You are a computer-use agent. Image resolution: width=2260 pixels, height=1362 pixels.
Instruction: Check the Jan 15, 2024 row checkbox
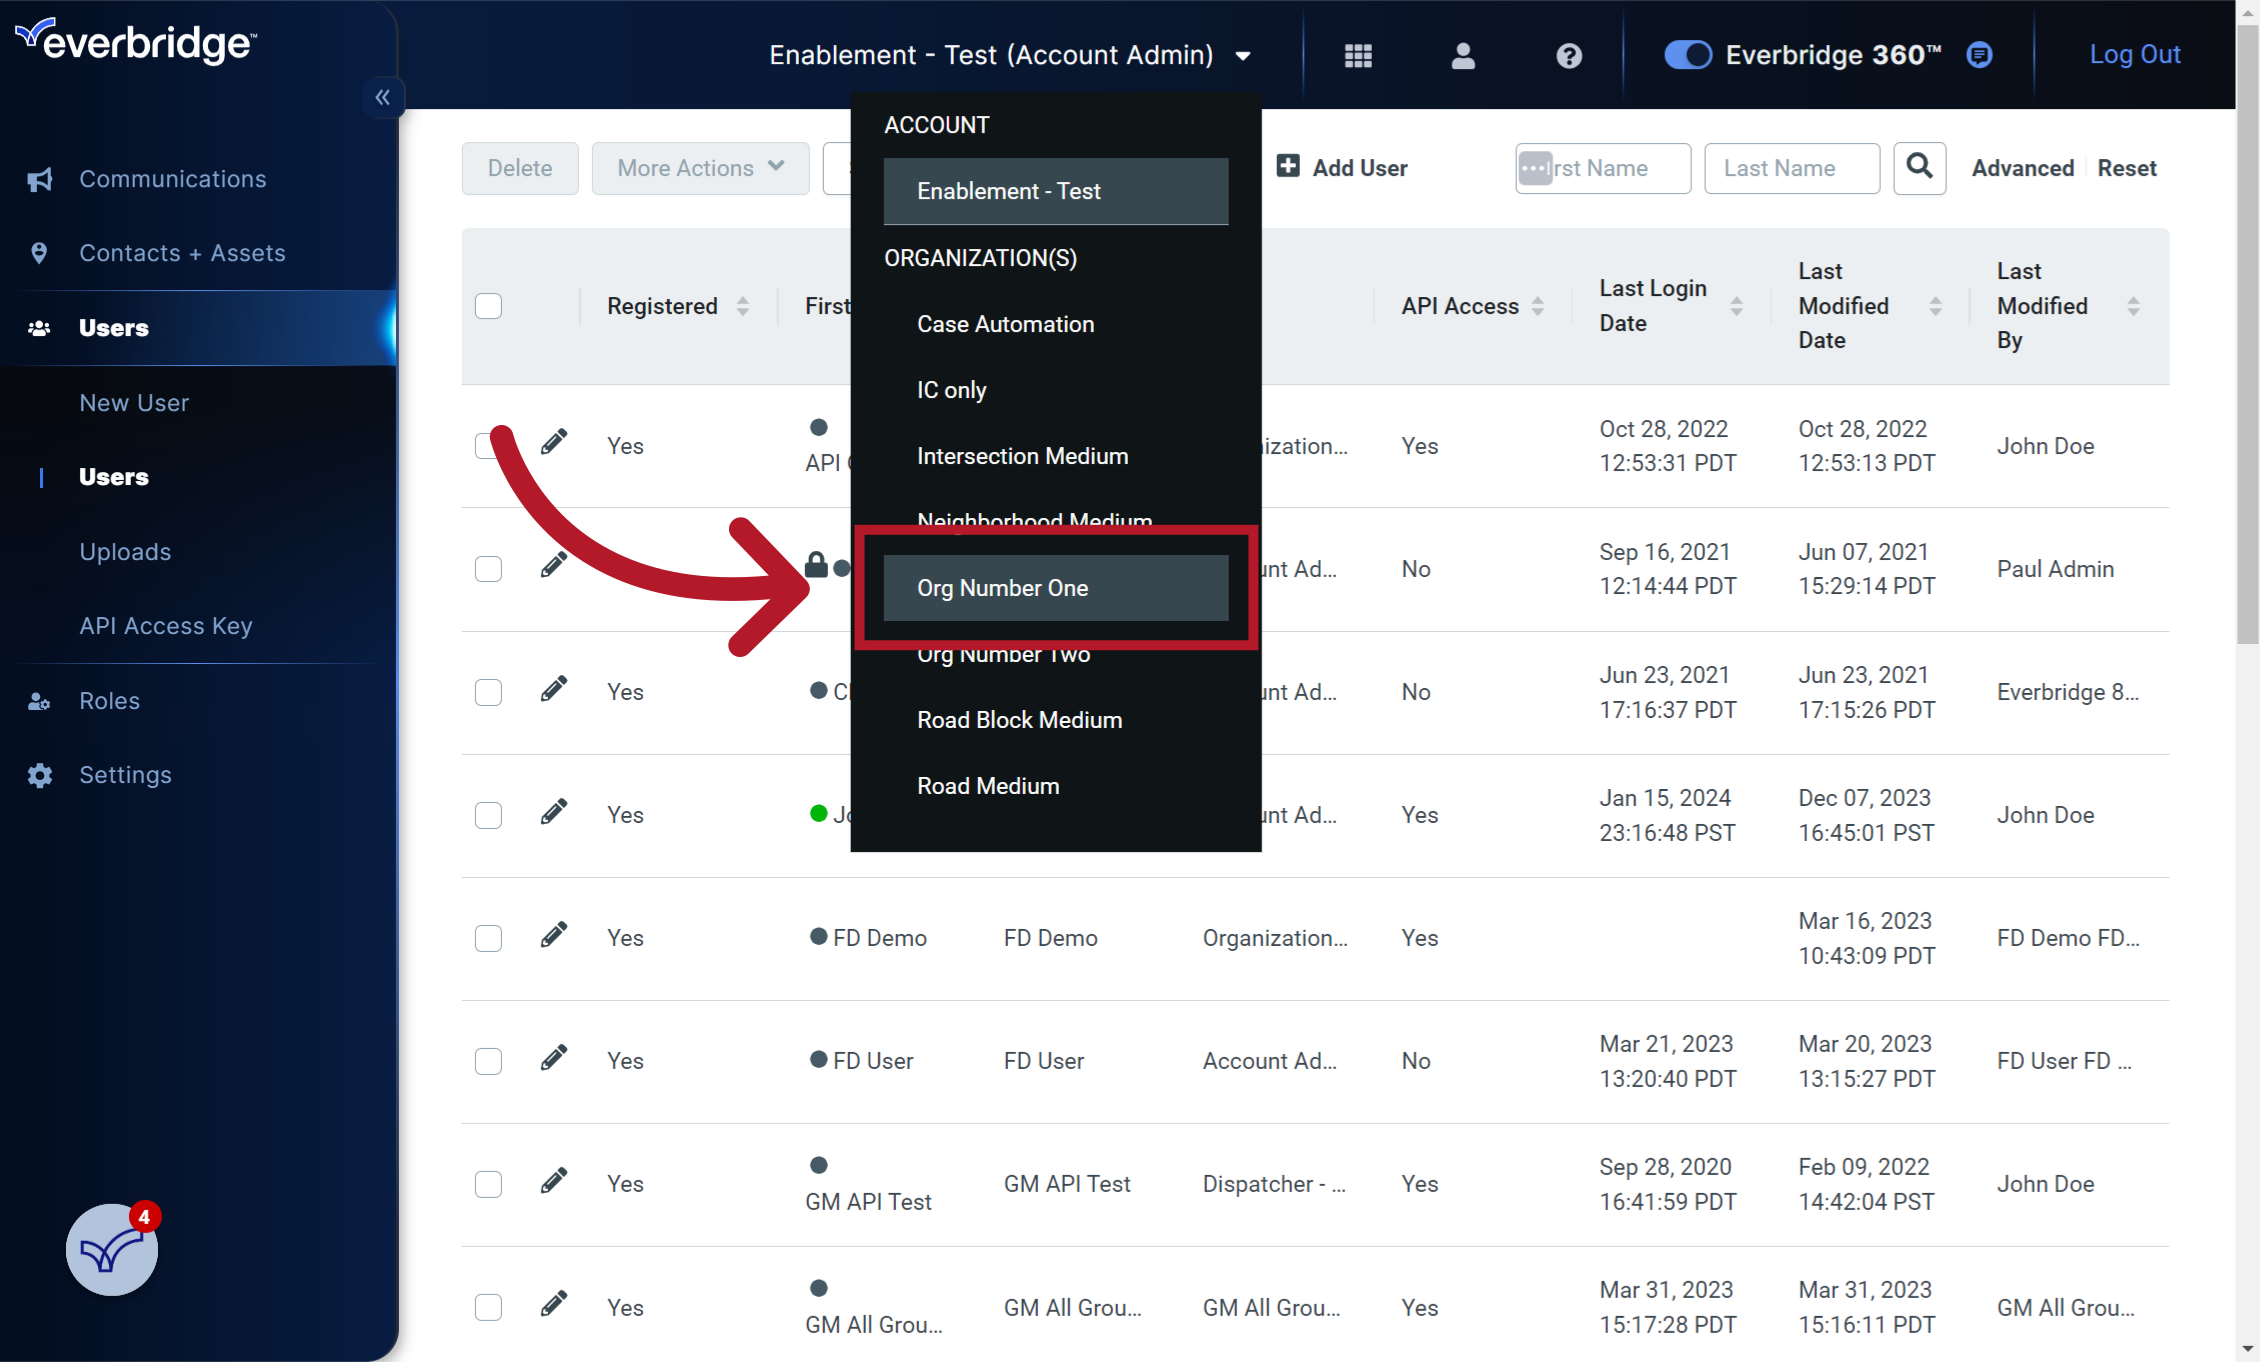[x=488, y=815]
